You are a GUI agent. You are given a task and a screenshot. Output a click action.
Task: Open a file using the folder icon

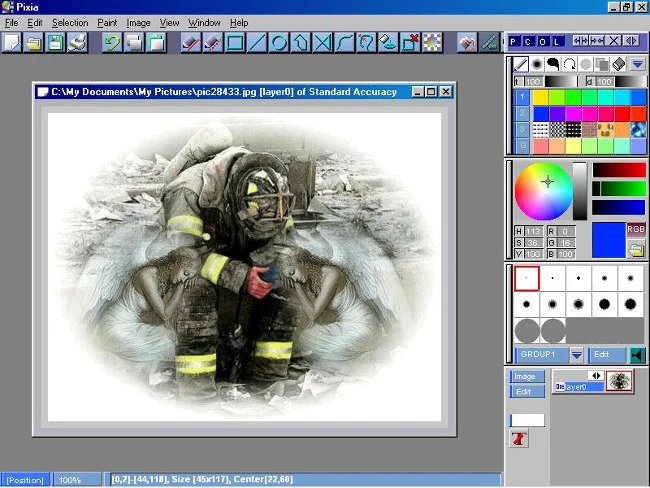(34, 42)
